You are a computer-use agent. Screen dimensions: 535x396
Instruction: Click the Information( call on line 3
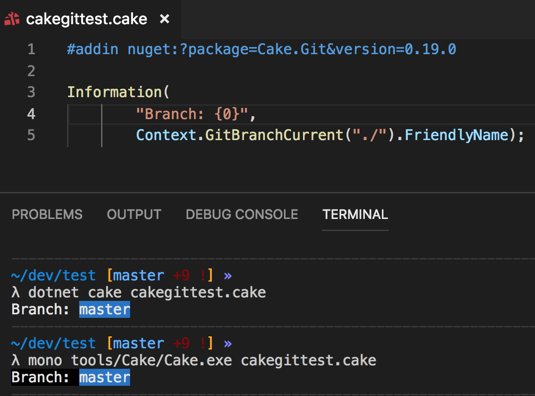[x=118, y=92]
